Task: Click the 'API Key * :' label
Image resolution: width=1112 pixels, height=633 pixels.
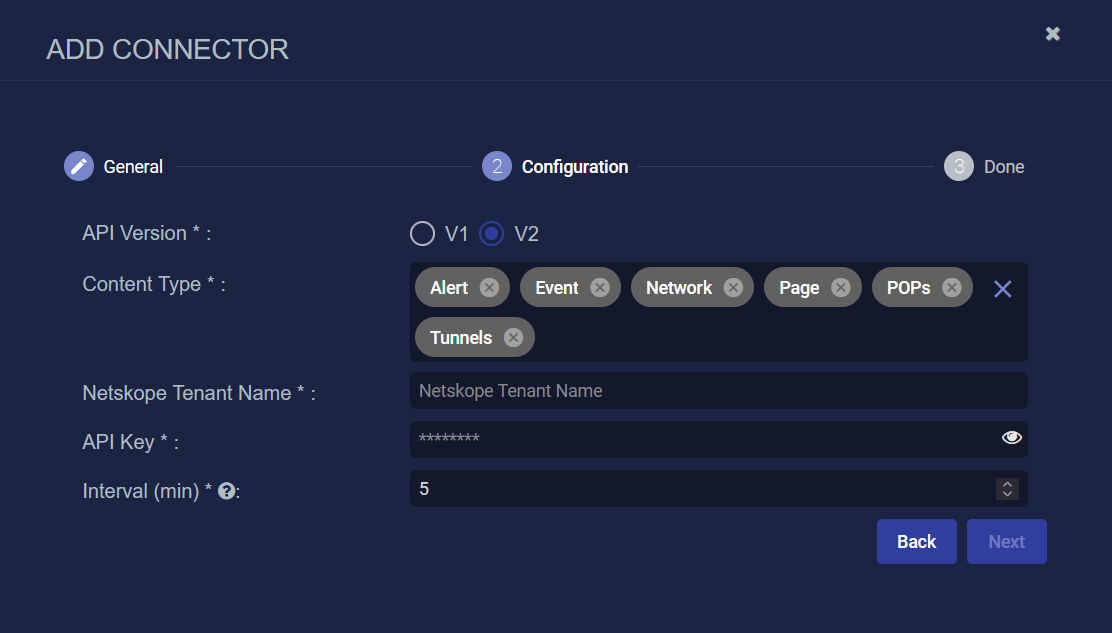Action: [130, 442]
